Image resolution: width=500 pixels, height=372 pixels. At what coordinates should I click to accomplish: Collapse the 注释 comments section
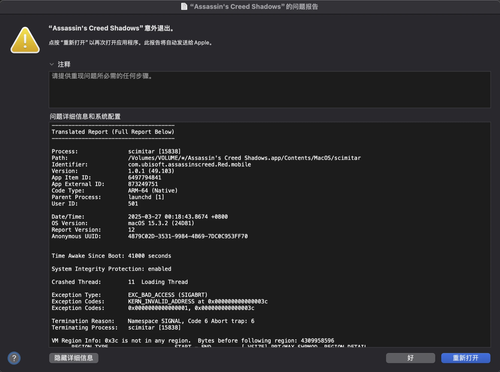click(x=52, y=64)
